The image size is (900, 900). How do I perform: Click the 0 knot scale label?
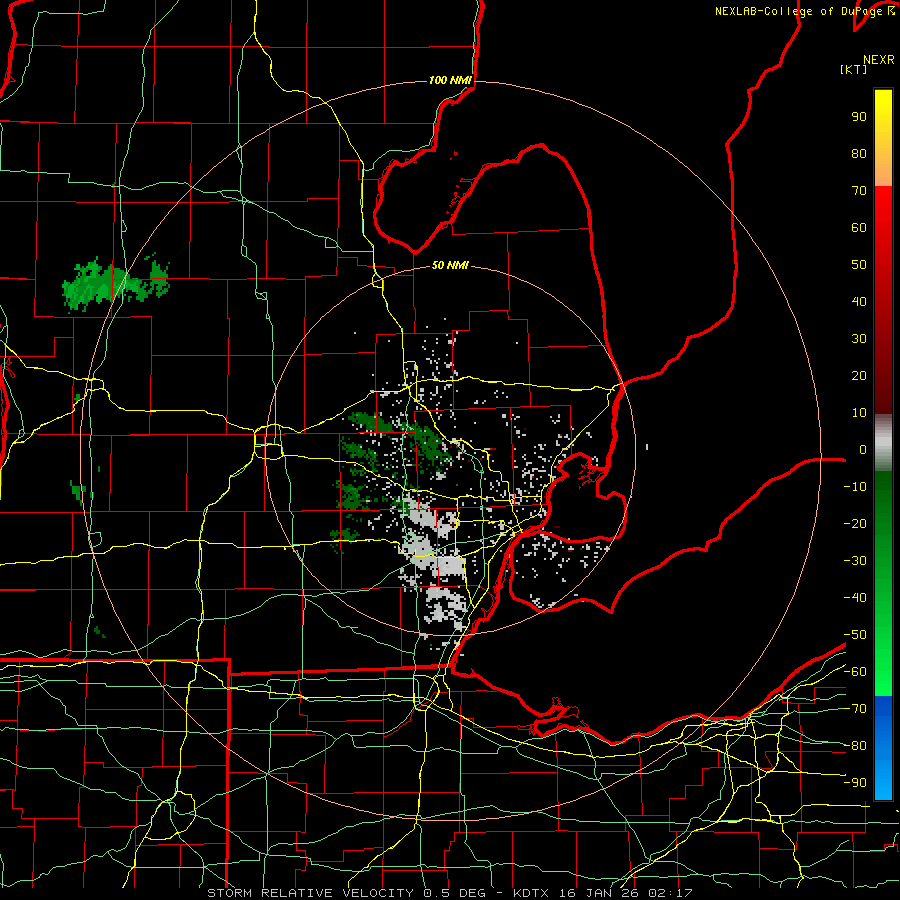click(863, 450)
